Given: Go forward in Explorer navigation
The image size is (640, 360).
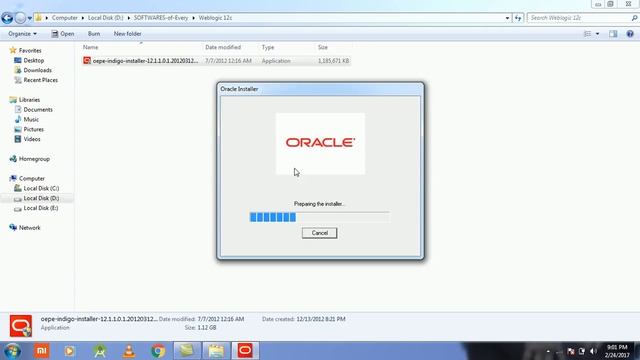Looking at the screenshot, I should 20,18.
